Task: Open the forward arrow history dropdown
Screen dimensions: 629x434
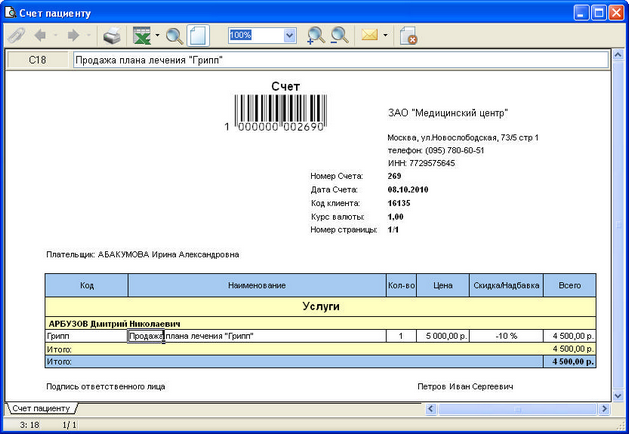Action: (89, 35)
